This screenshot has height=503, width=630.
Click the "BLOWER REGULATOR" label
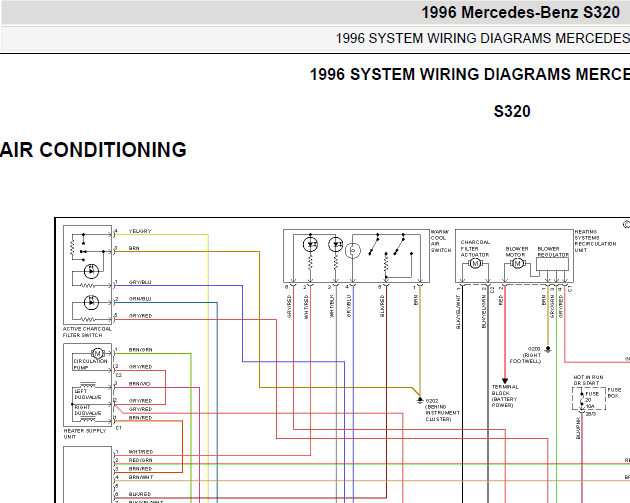[553, 252]
